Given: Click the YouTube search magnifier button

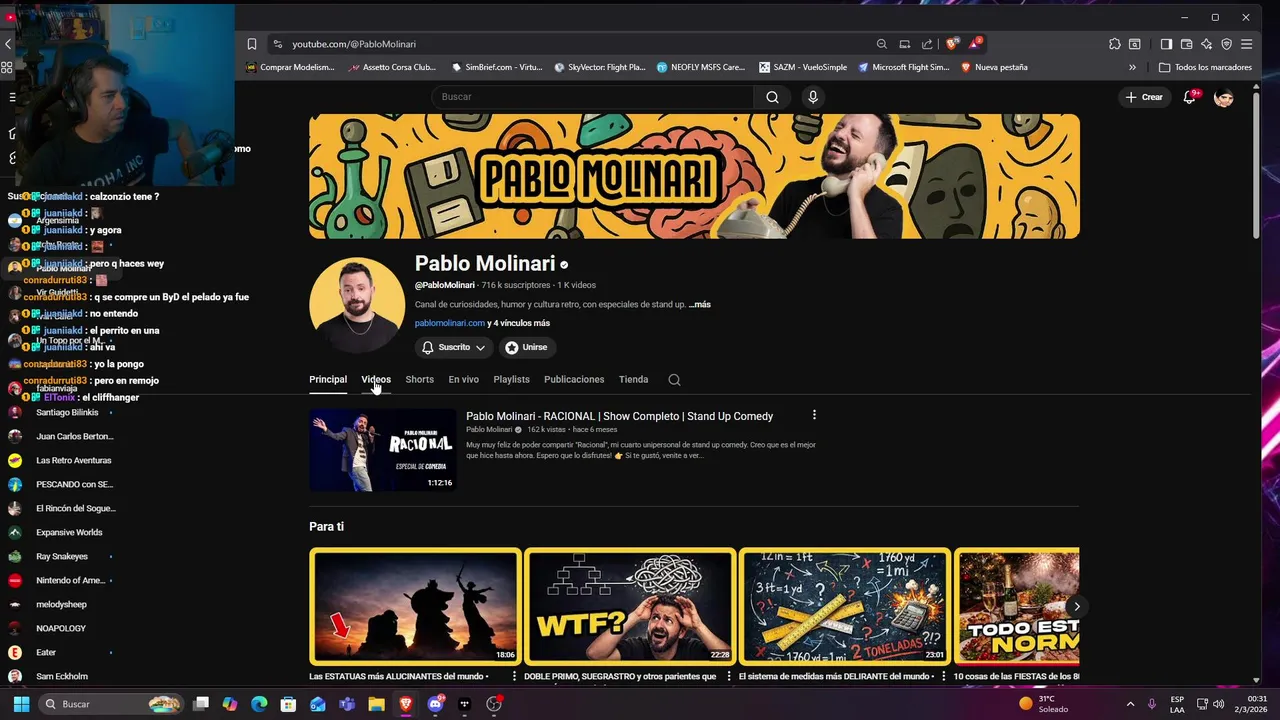Looking at the screenshot, I should (772, 97).
